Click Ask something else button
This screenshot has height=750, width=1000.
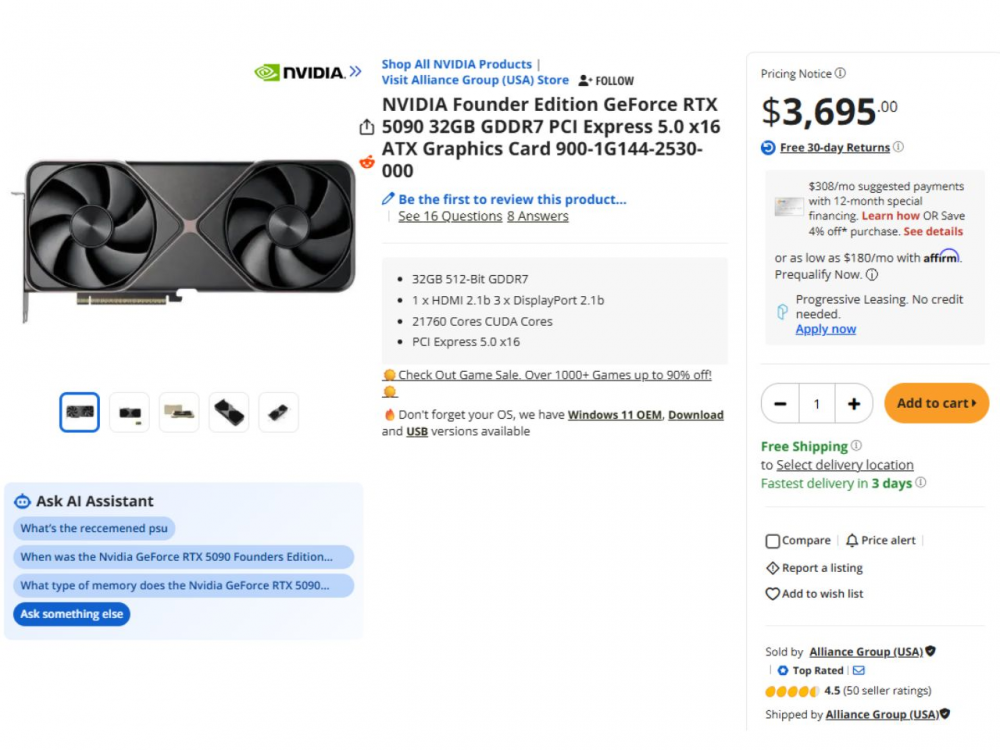(x=72, y=614)
